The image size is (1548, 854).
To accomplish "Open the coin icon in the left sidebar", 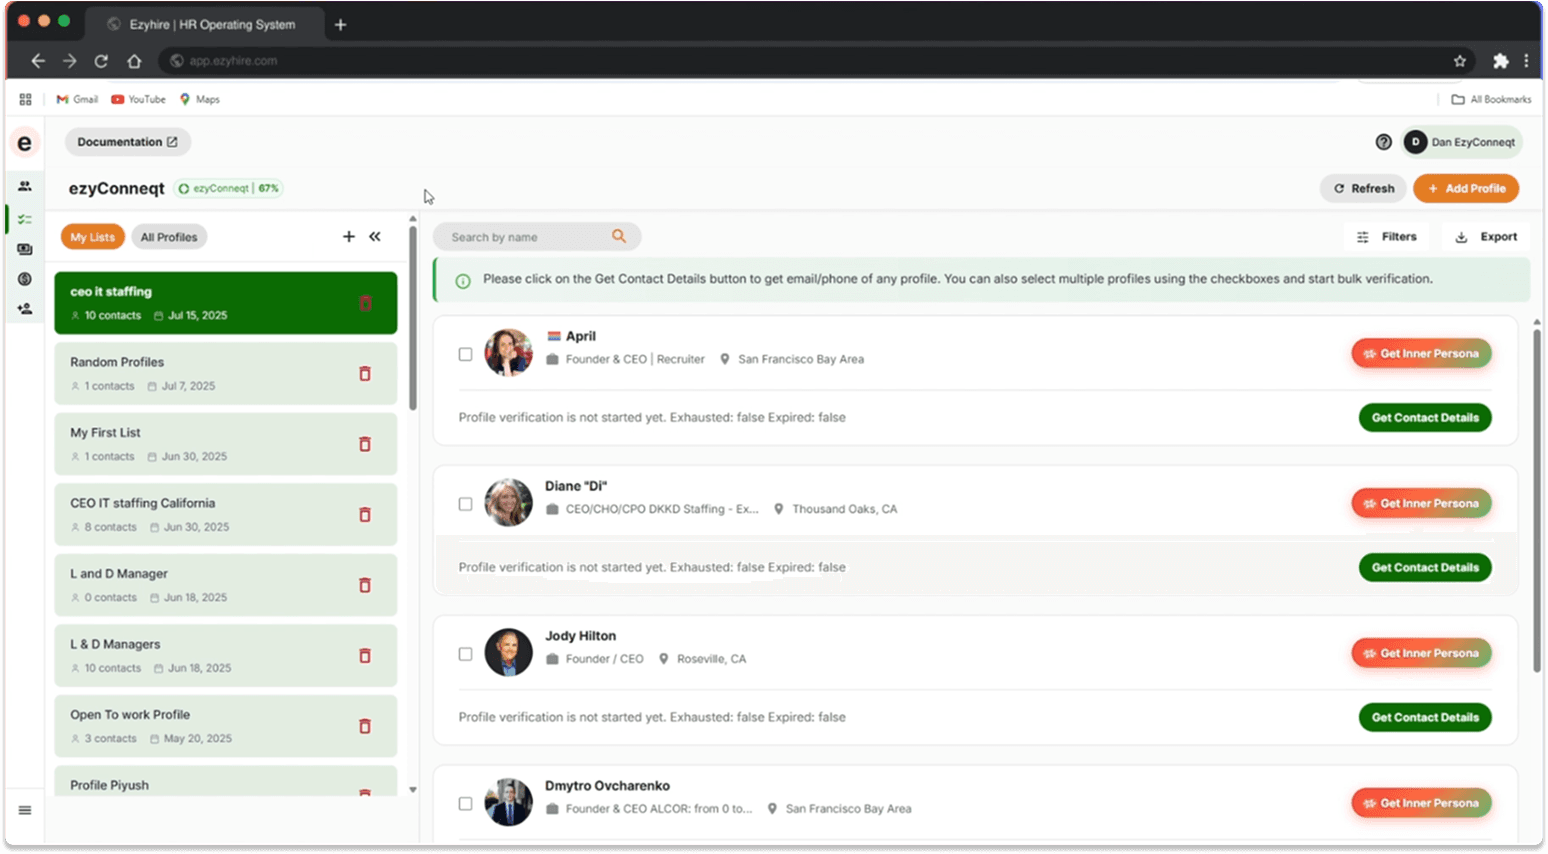I will click(x=25, y=279).
